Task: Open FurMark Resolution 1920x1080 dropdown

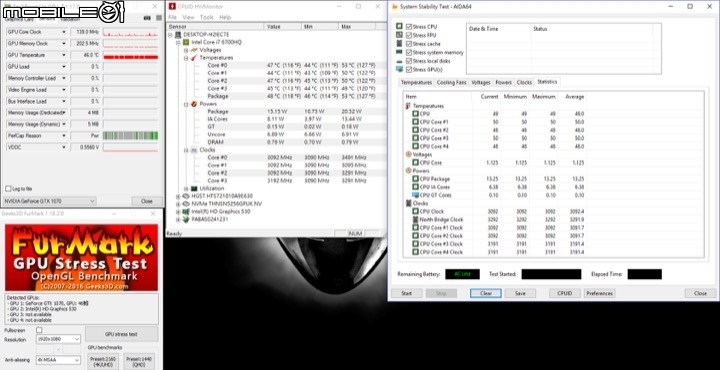Action: point(58,339)
